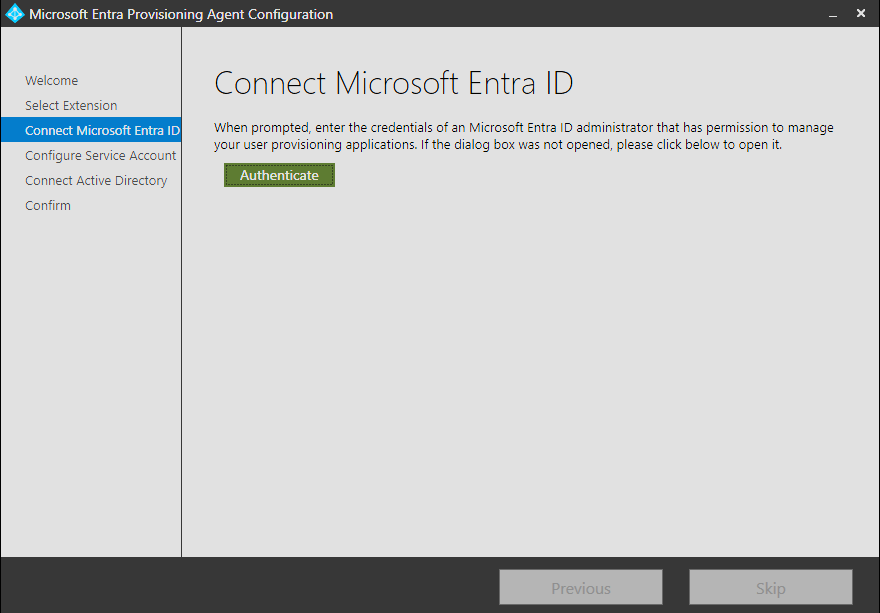Open the Confirm step in sidebar
Viewport: 880px width, 613px height.
(x=48, y=206)
